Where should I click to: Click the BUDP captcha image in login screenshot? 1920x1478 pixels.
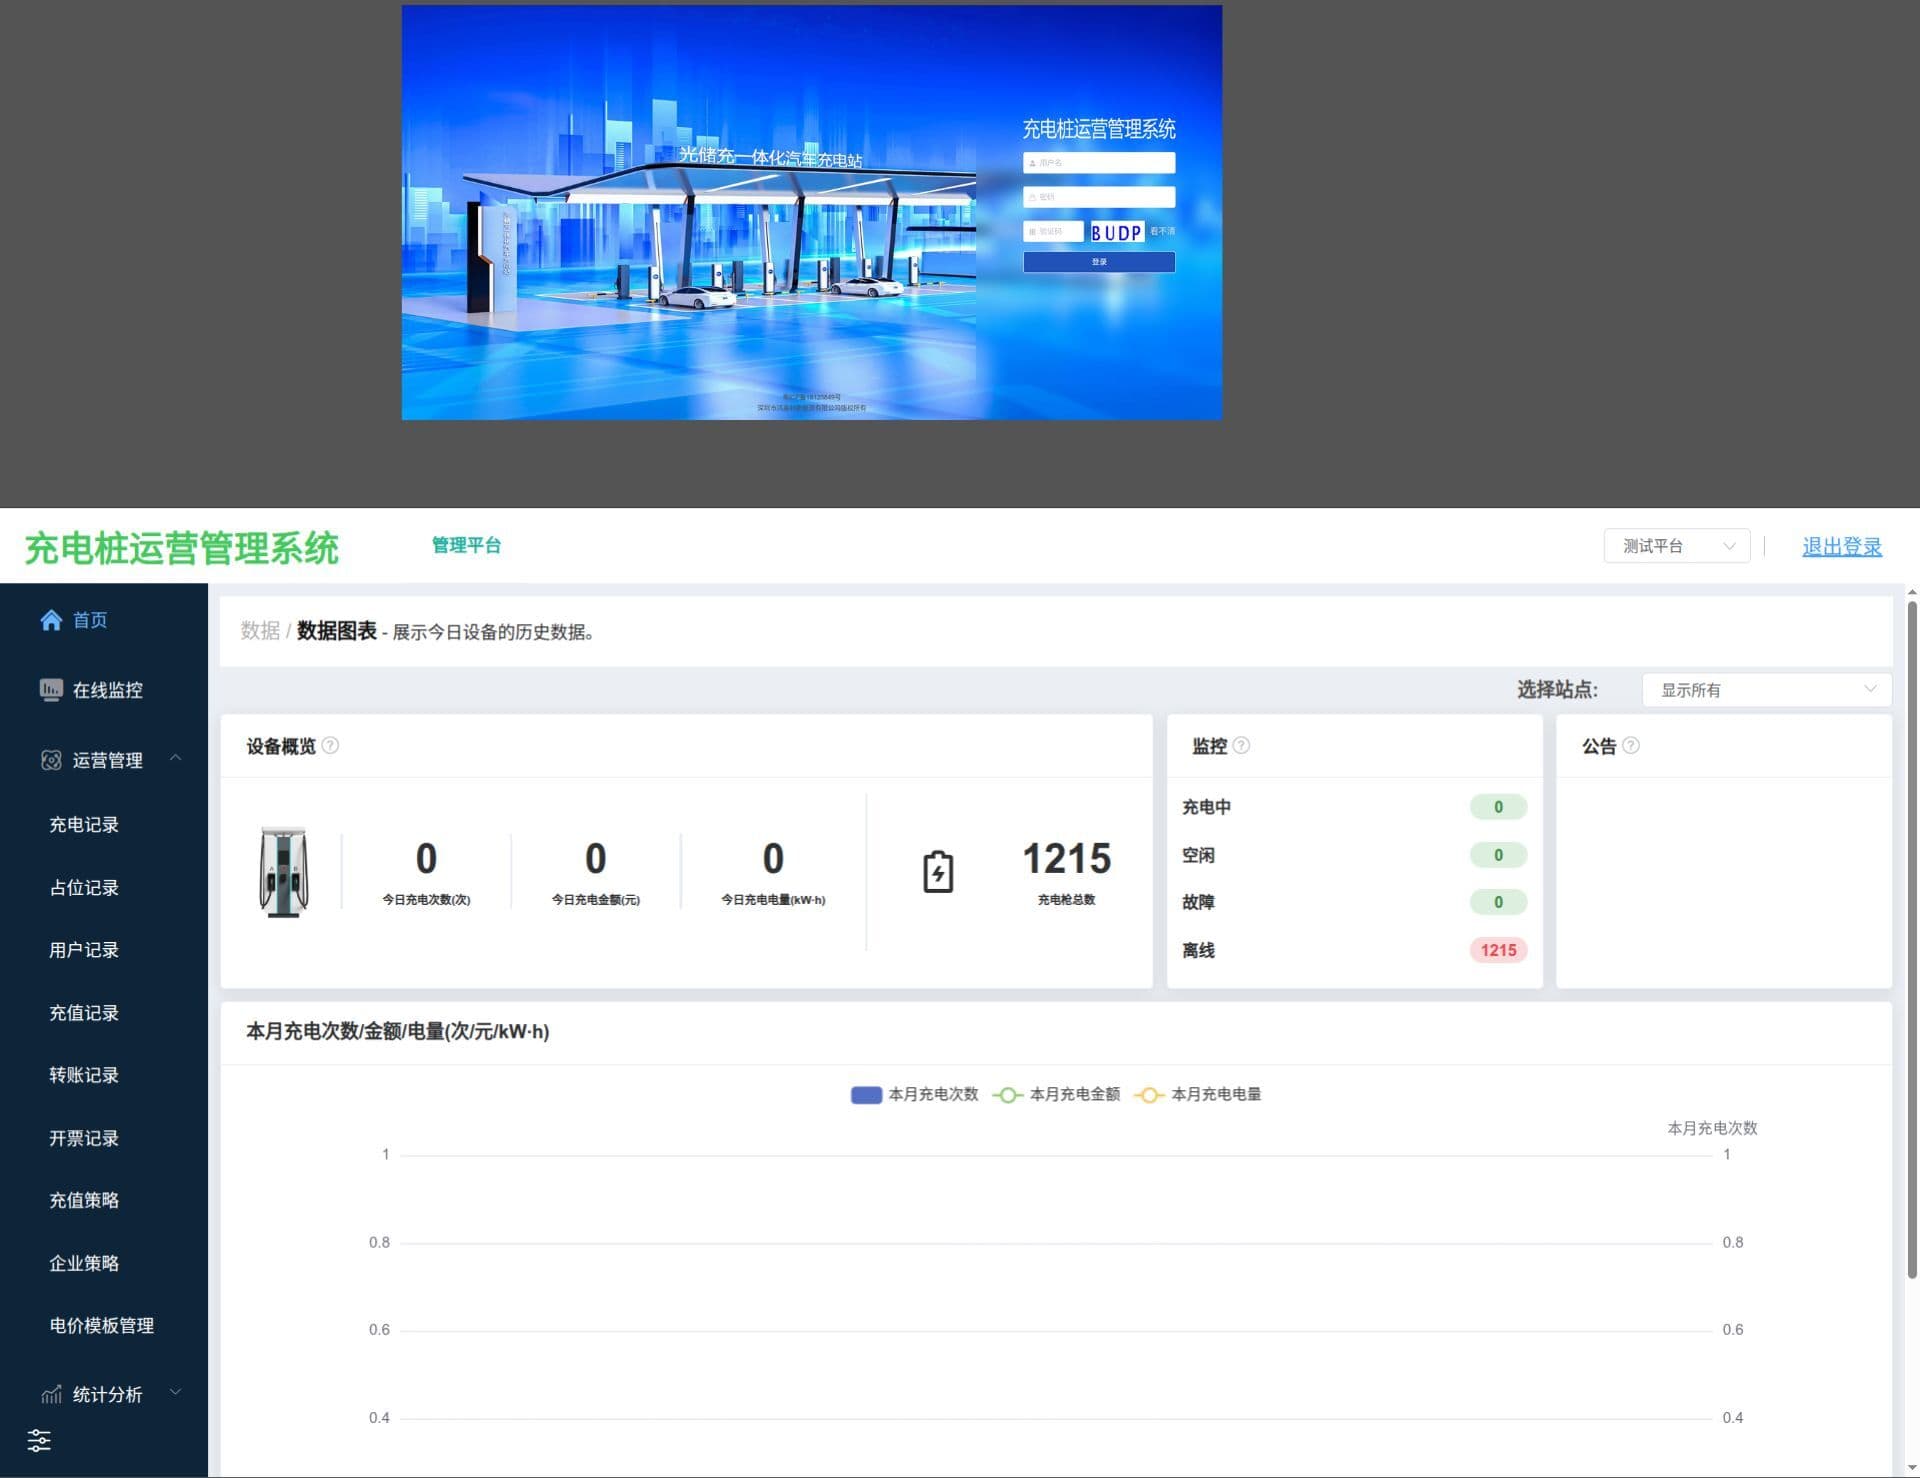pos(1116,232)
